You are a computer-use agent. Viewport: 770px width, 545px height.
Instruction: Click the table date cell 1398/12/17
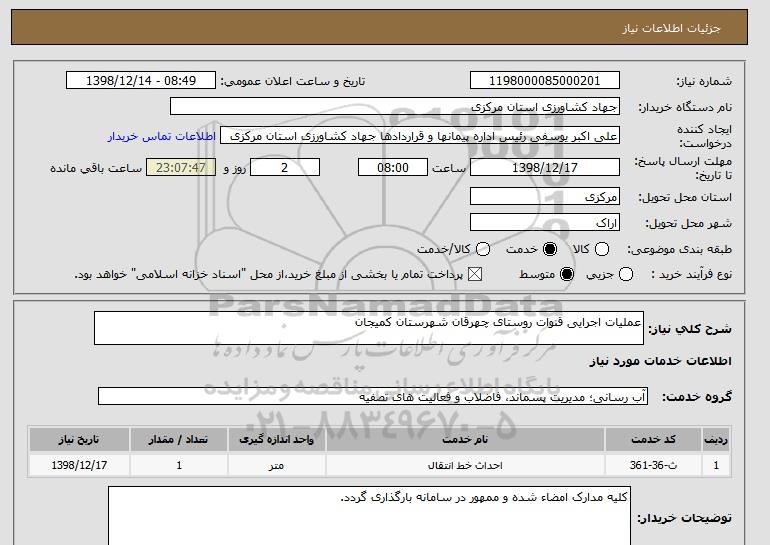click(79, 465)
